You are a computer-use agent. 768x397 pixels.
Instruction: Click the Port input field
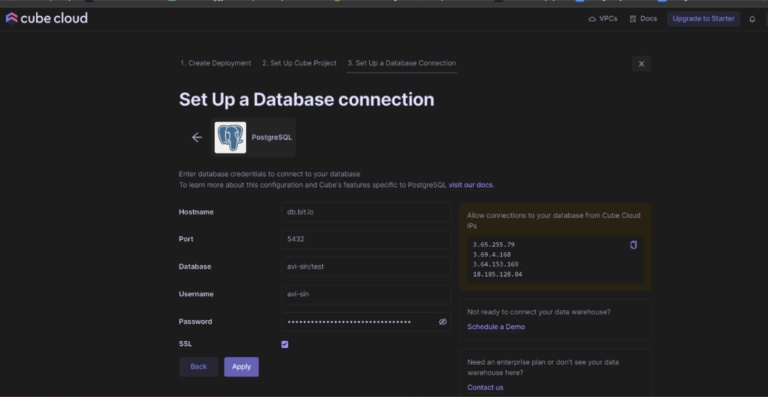[x=366, y=239]
